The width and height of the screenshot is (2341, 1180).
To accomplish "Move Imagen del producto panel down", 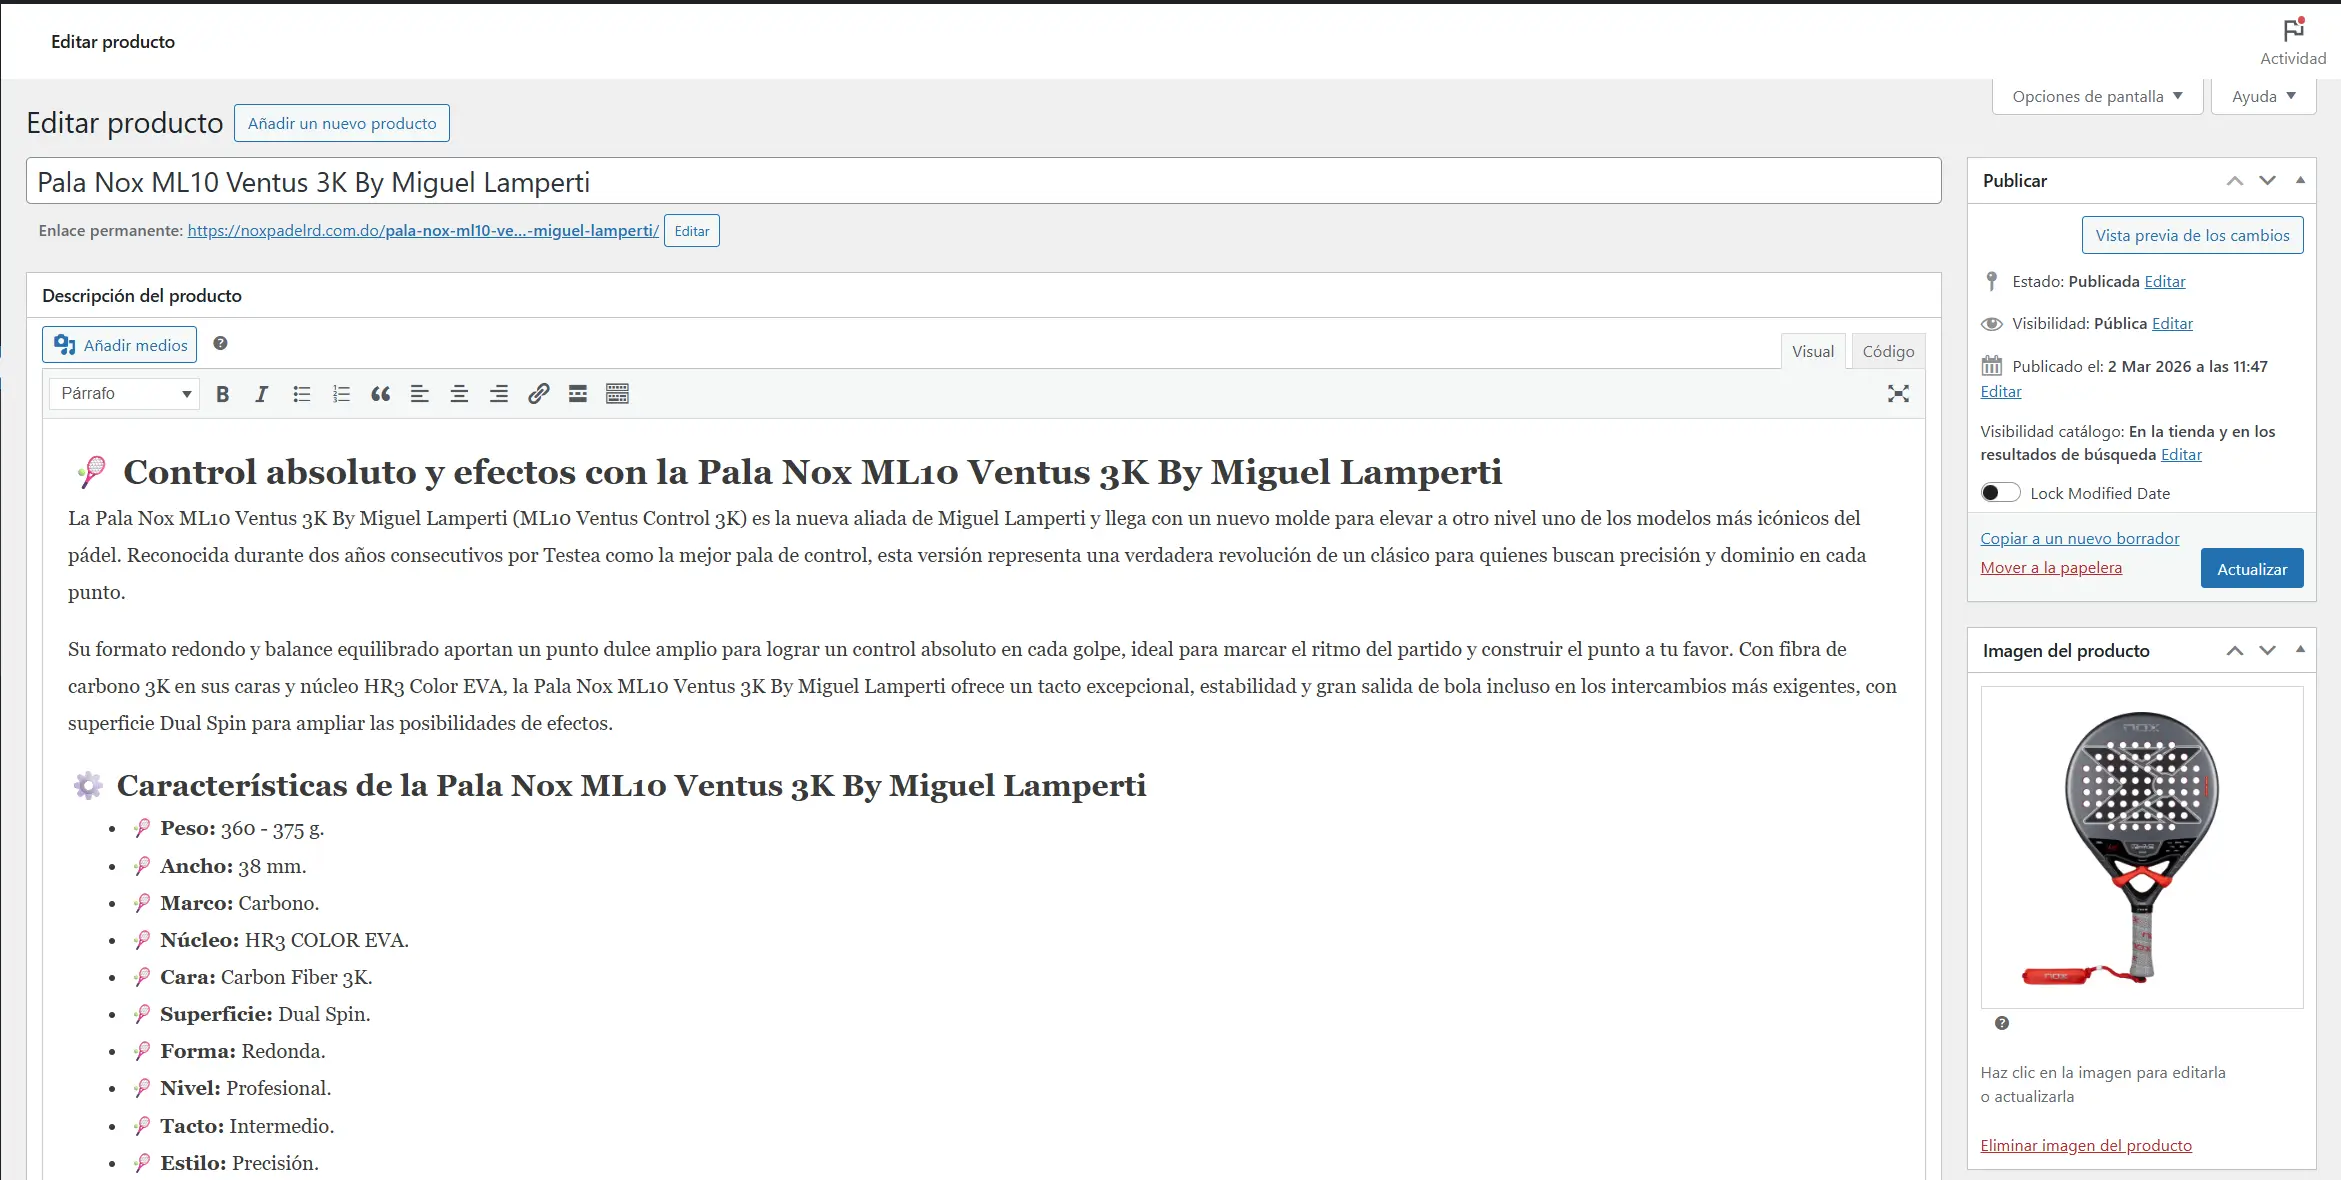I will click(x=2267, y=651).
